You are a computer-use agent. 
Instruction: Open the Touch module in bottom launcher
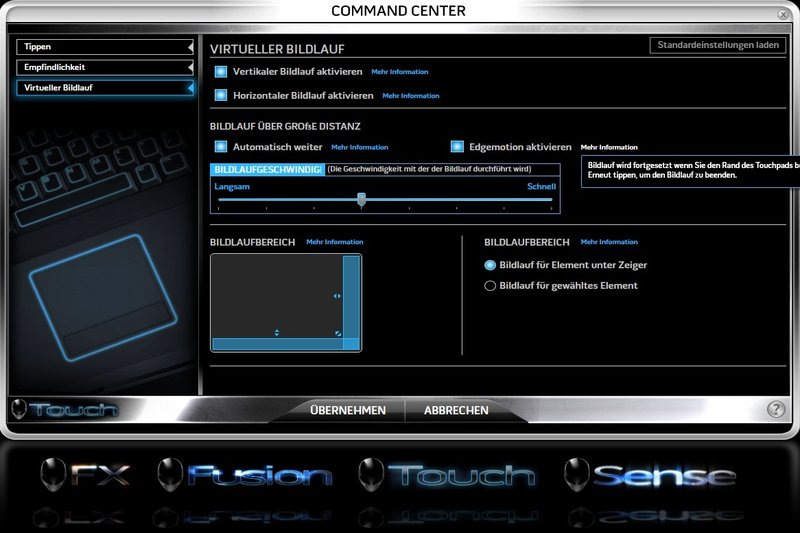click(x=447, y=474)
